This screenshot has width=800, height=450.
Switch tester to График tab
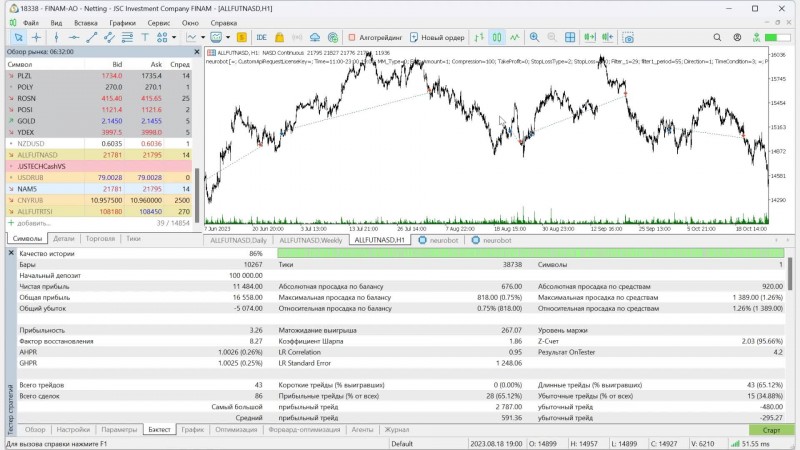(x=192, y=430)
